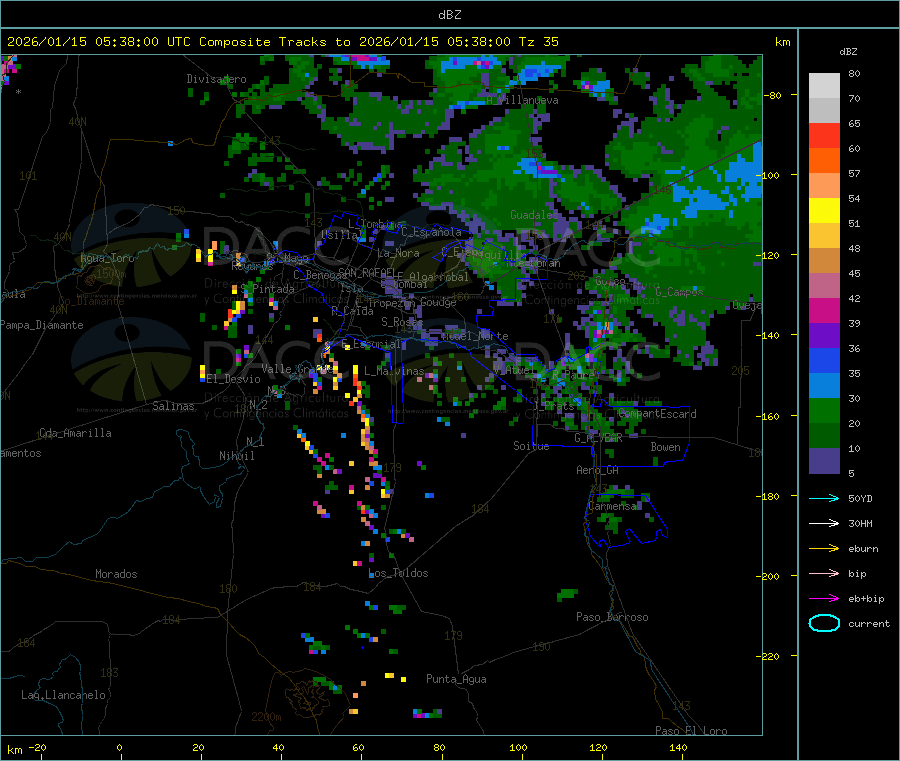
Task: Select the light blue band in dBZ scale
Action: point(824,386)
